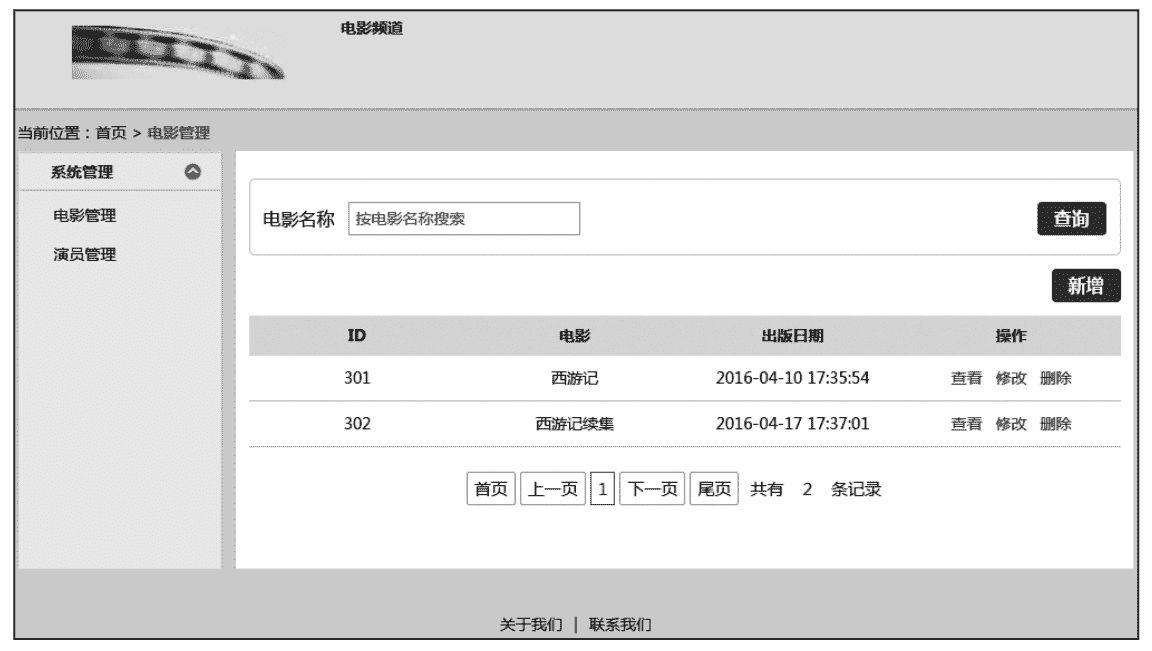Image resolution: width=1152 pixels, height=651 pixels.
Task: Select page number 1 in pagination
Action: click(x=603, y=490)
